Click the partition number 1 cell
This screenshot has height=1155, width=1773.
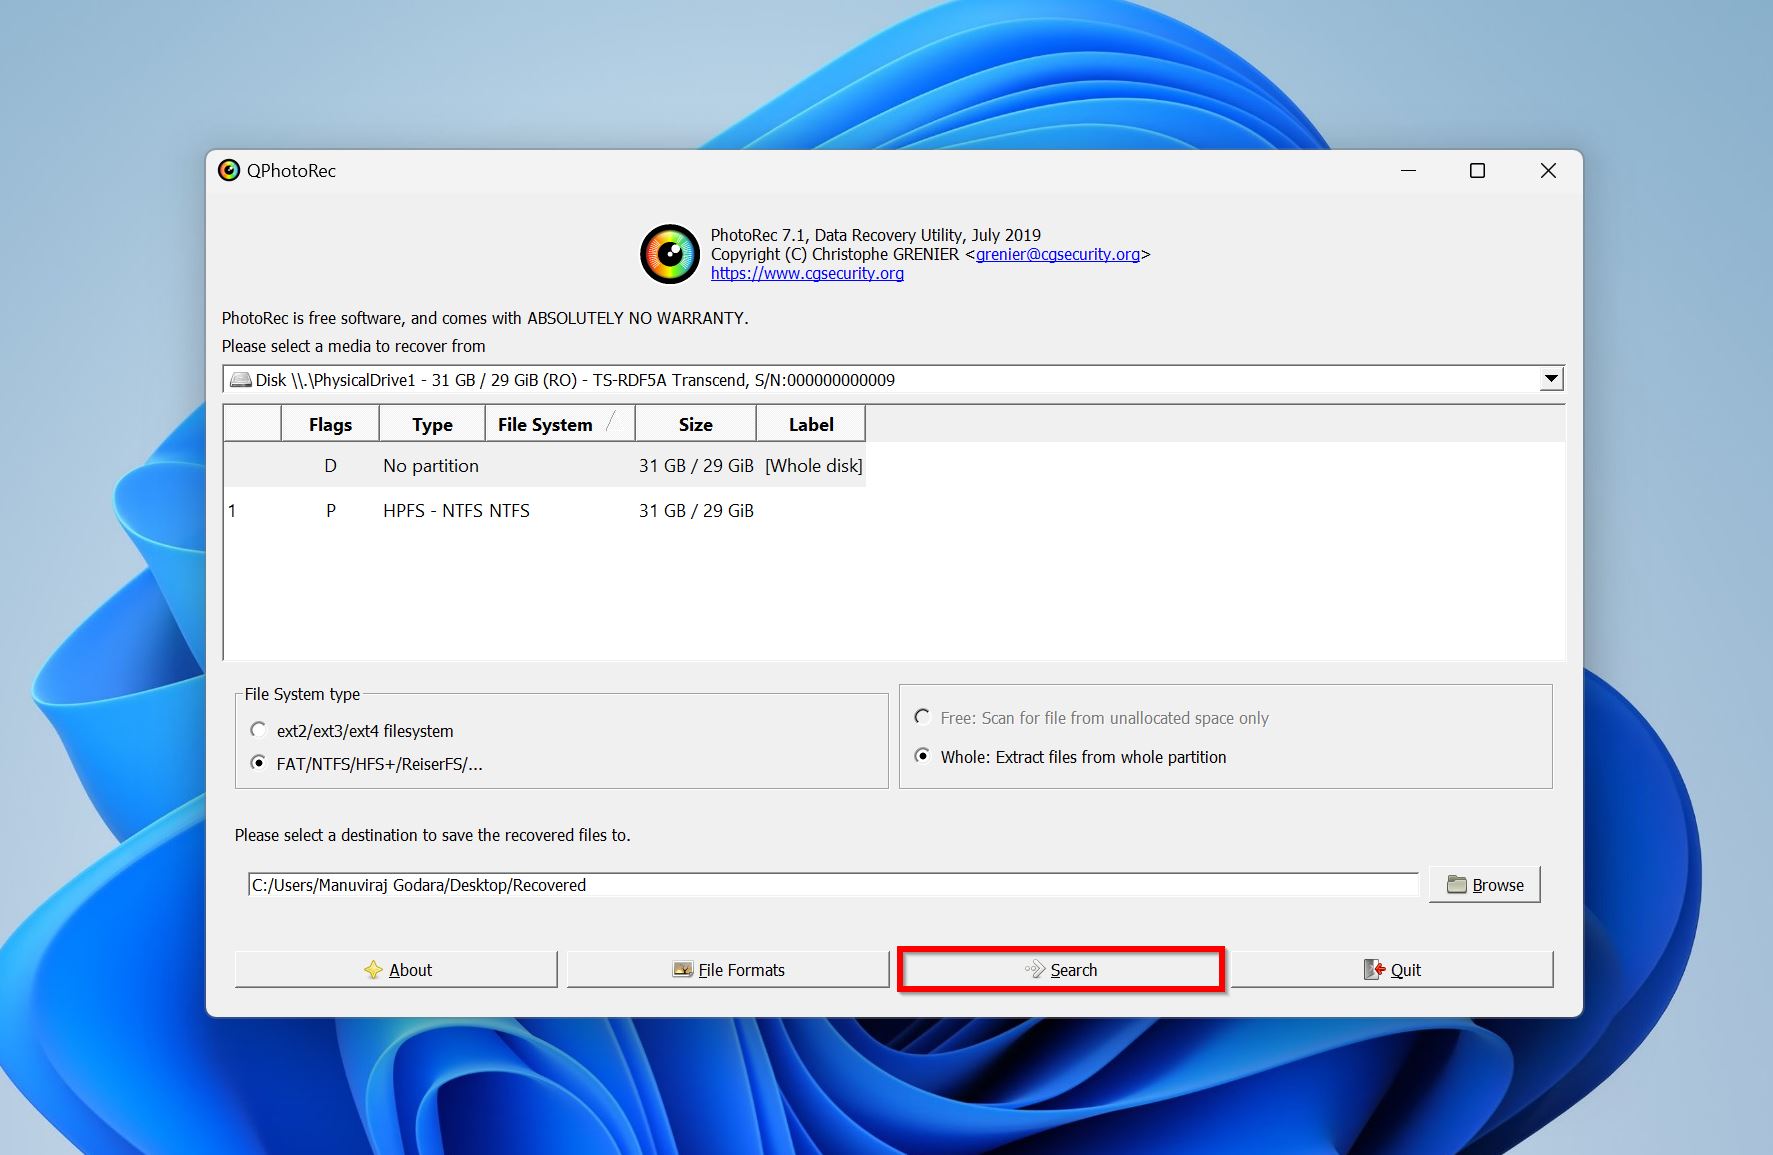click(x=232, y=510)
